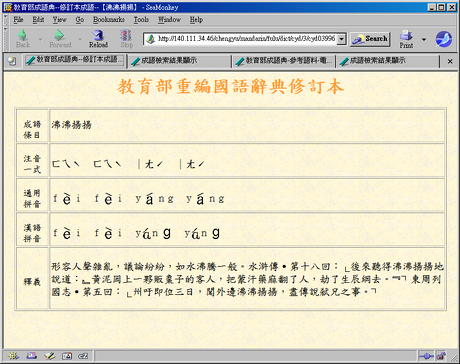The image size is (460, 364).
Task: Open Navigator from the status bar icon
Action: 13,356
